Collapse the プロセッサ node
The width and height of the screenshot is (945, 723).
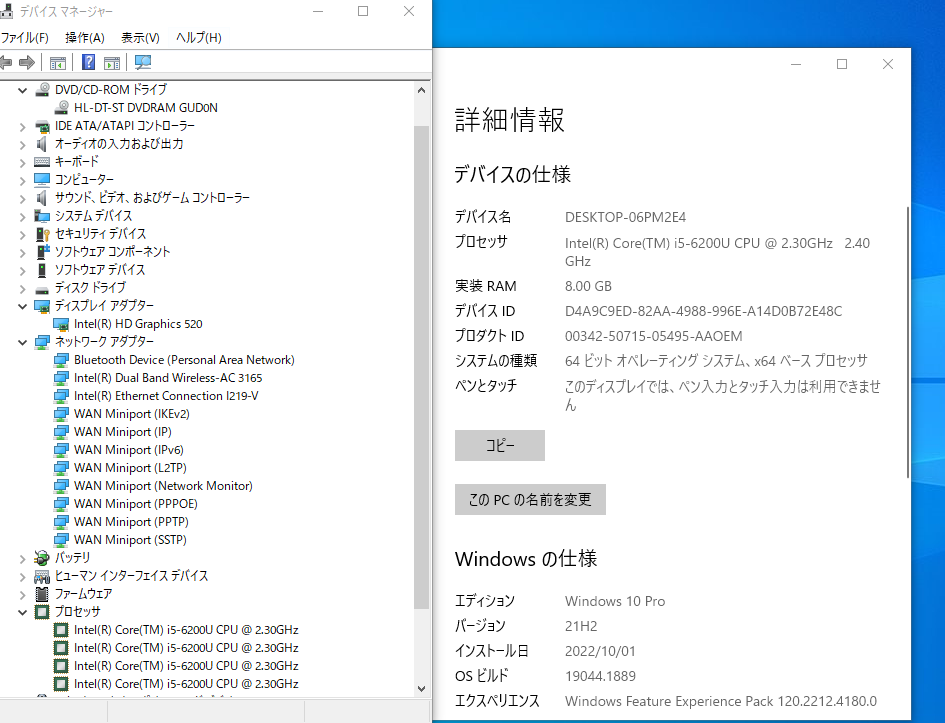point(22,612)
